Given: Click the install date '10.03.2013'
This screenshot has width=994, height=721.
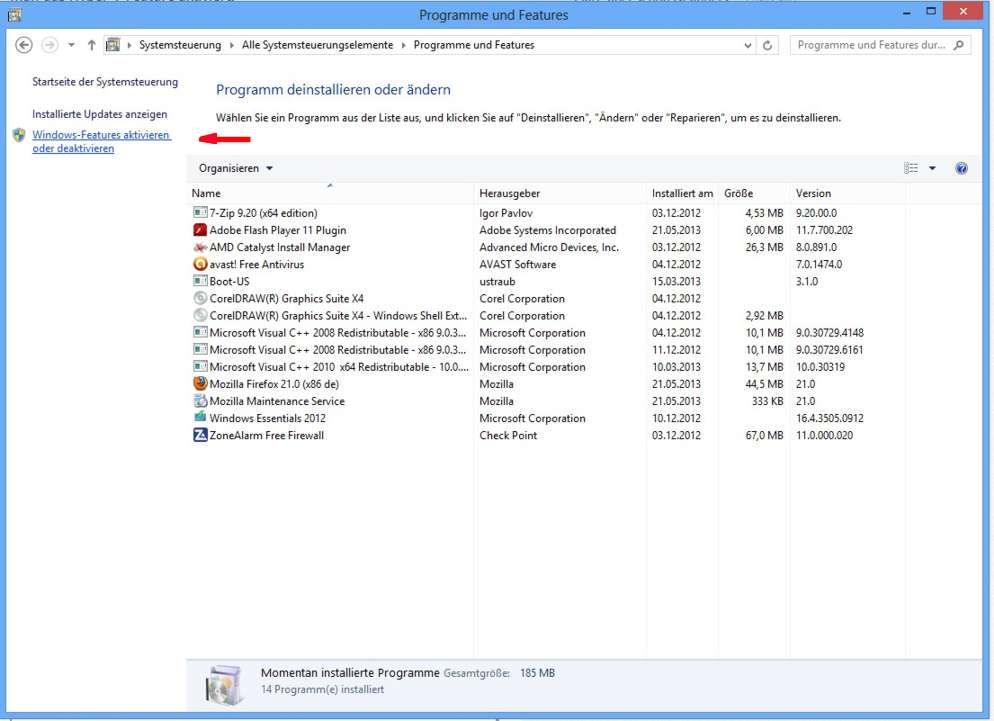Looking at the screenshot, I should pos(676,367).
